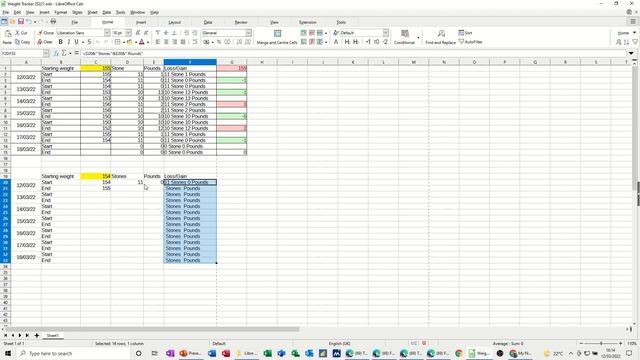Click the Borders grid icon
640x360 pixels.
tap(117, 42)
